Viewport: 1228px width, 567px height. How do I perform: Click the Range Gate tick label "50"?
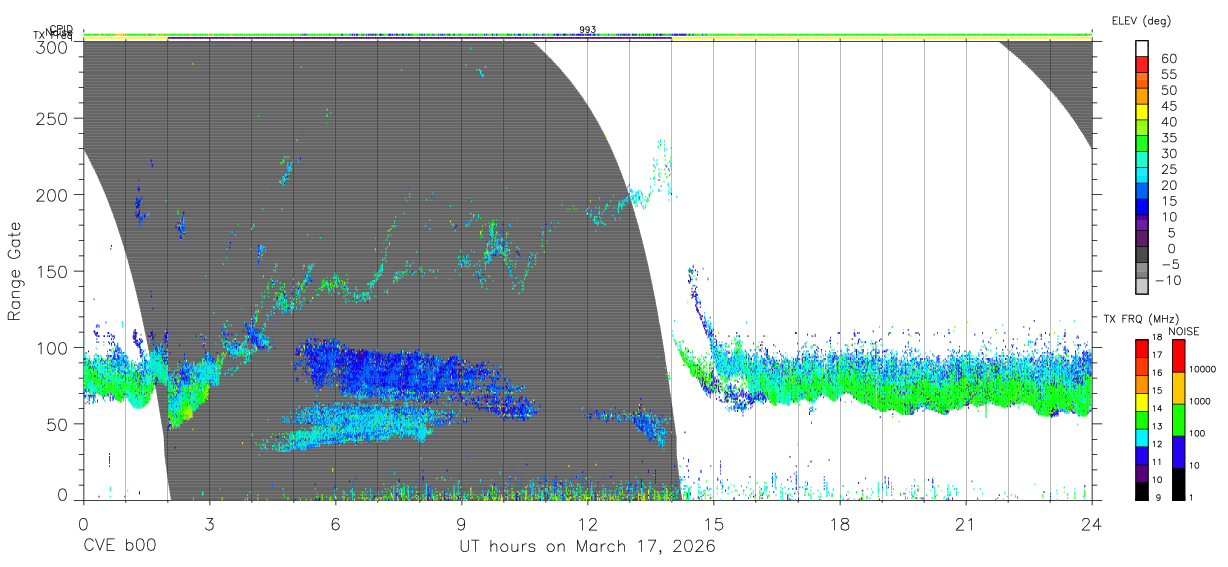coord(58,423)
